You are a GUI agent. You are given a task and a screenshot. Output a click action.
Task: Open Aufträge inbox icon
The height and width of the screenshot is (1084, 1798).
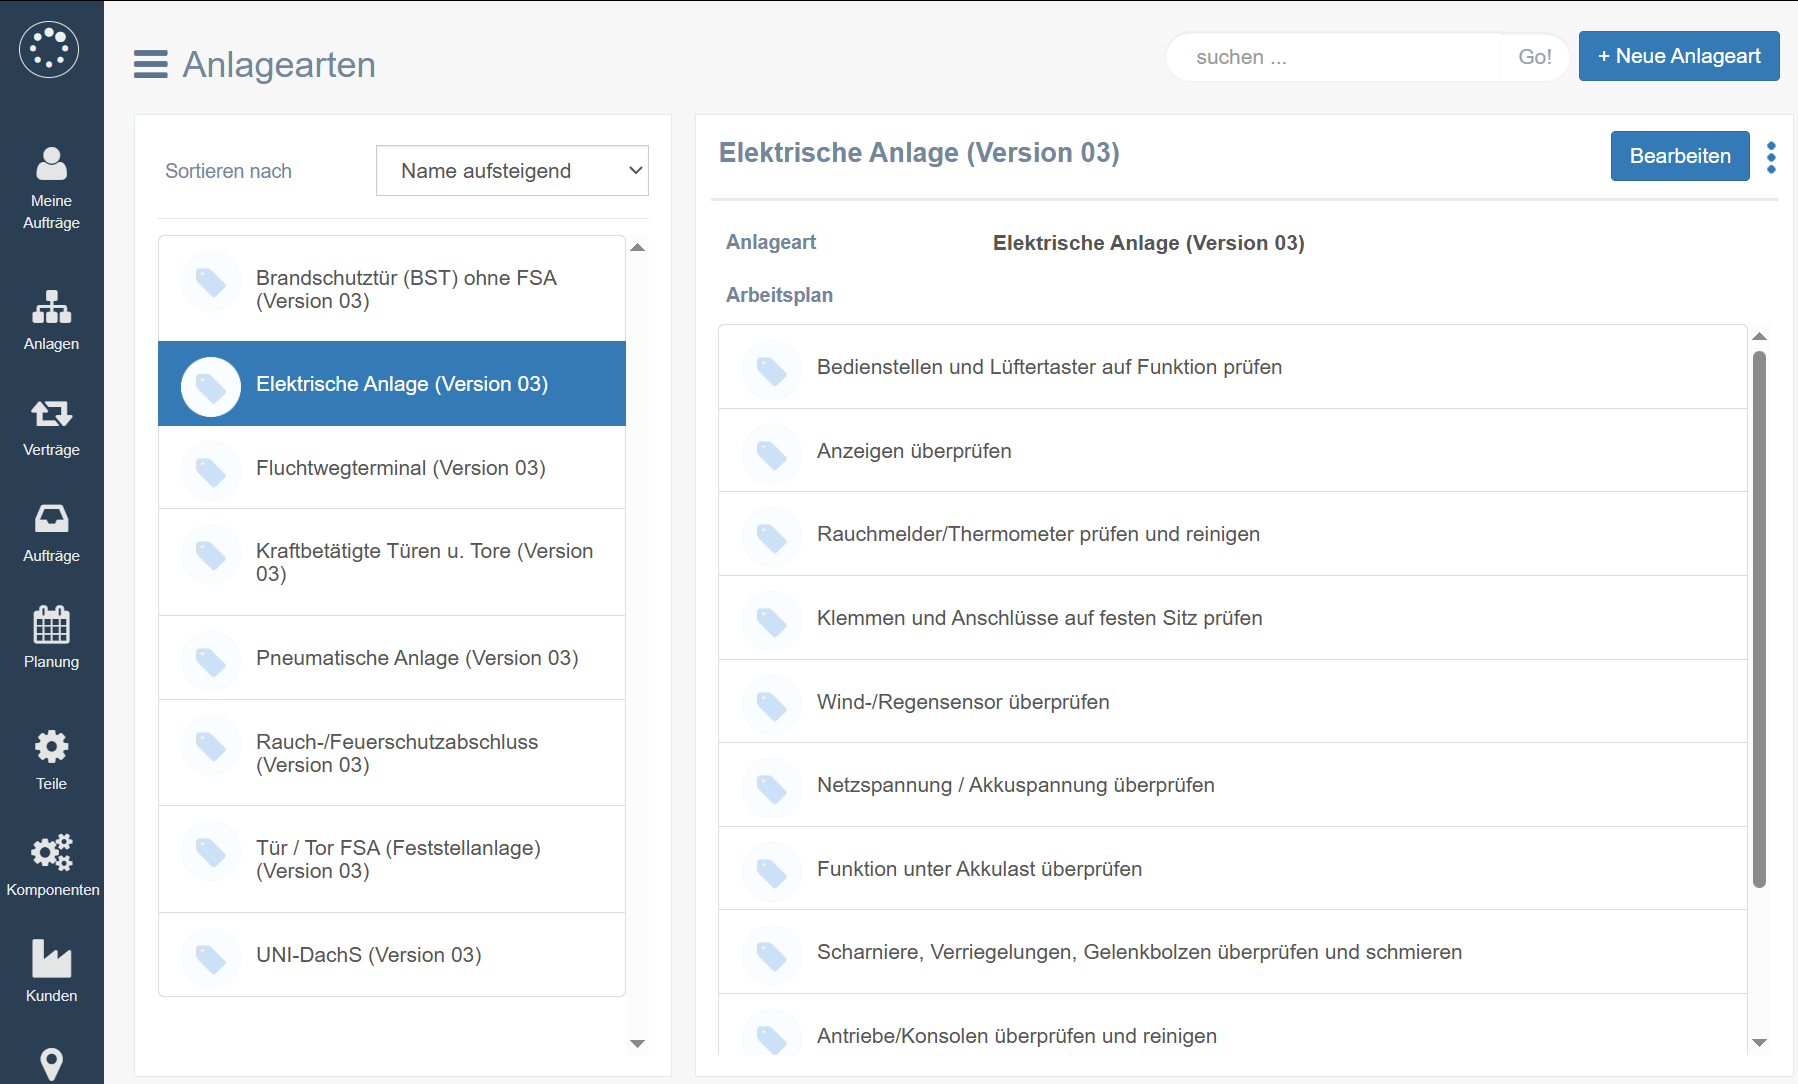(x=51, y=533)
